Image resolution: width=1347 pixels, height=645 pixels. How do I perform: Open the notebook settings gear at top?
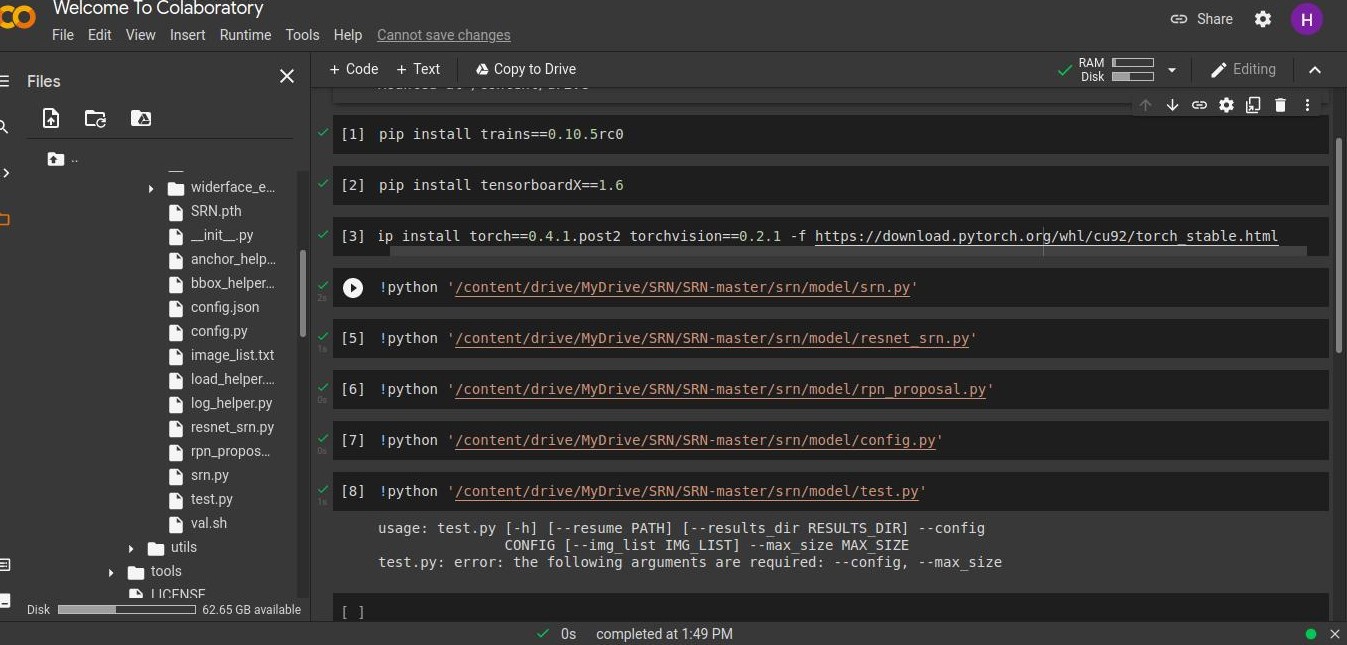[1263, 19]
